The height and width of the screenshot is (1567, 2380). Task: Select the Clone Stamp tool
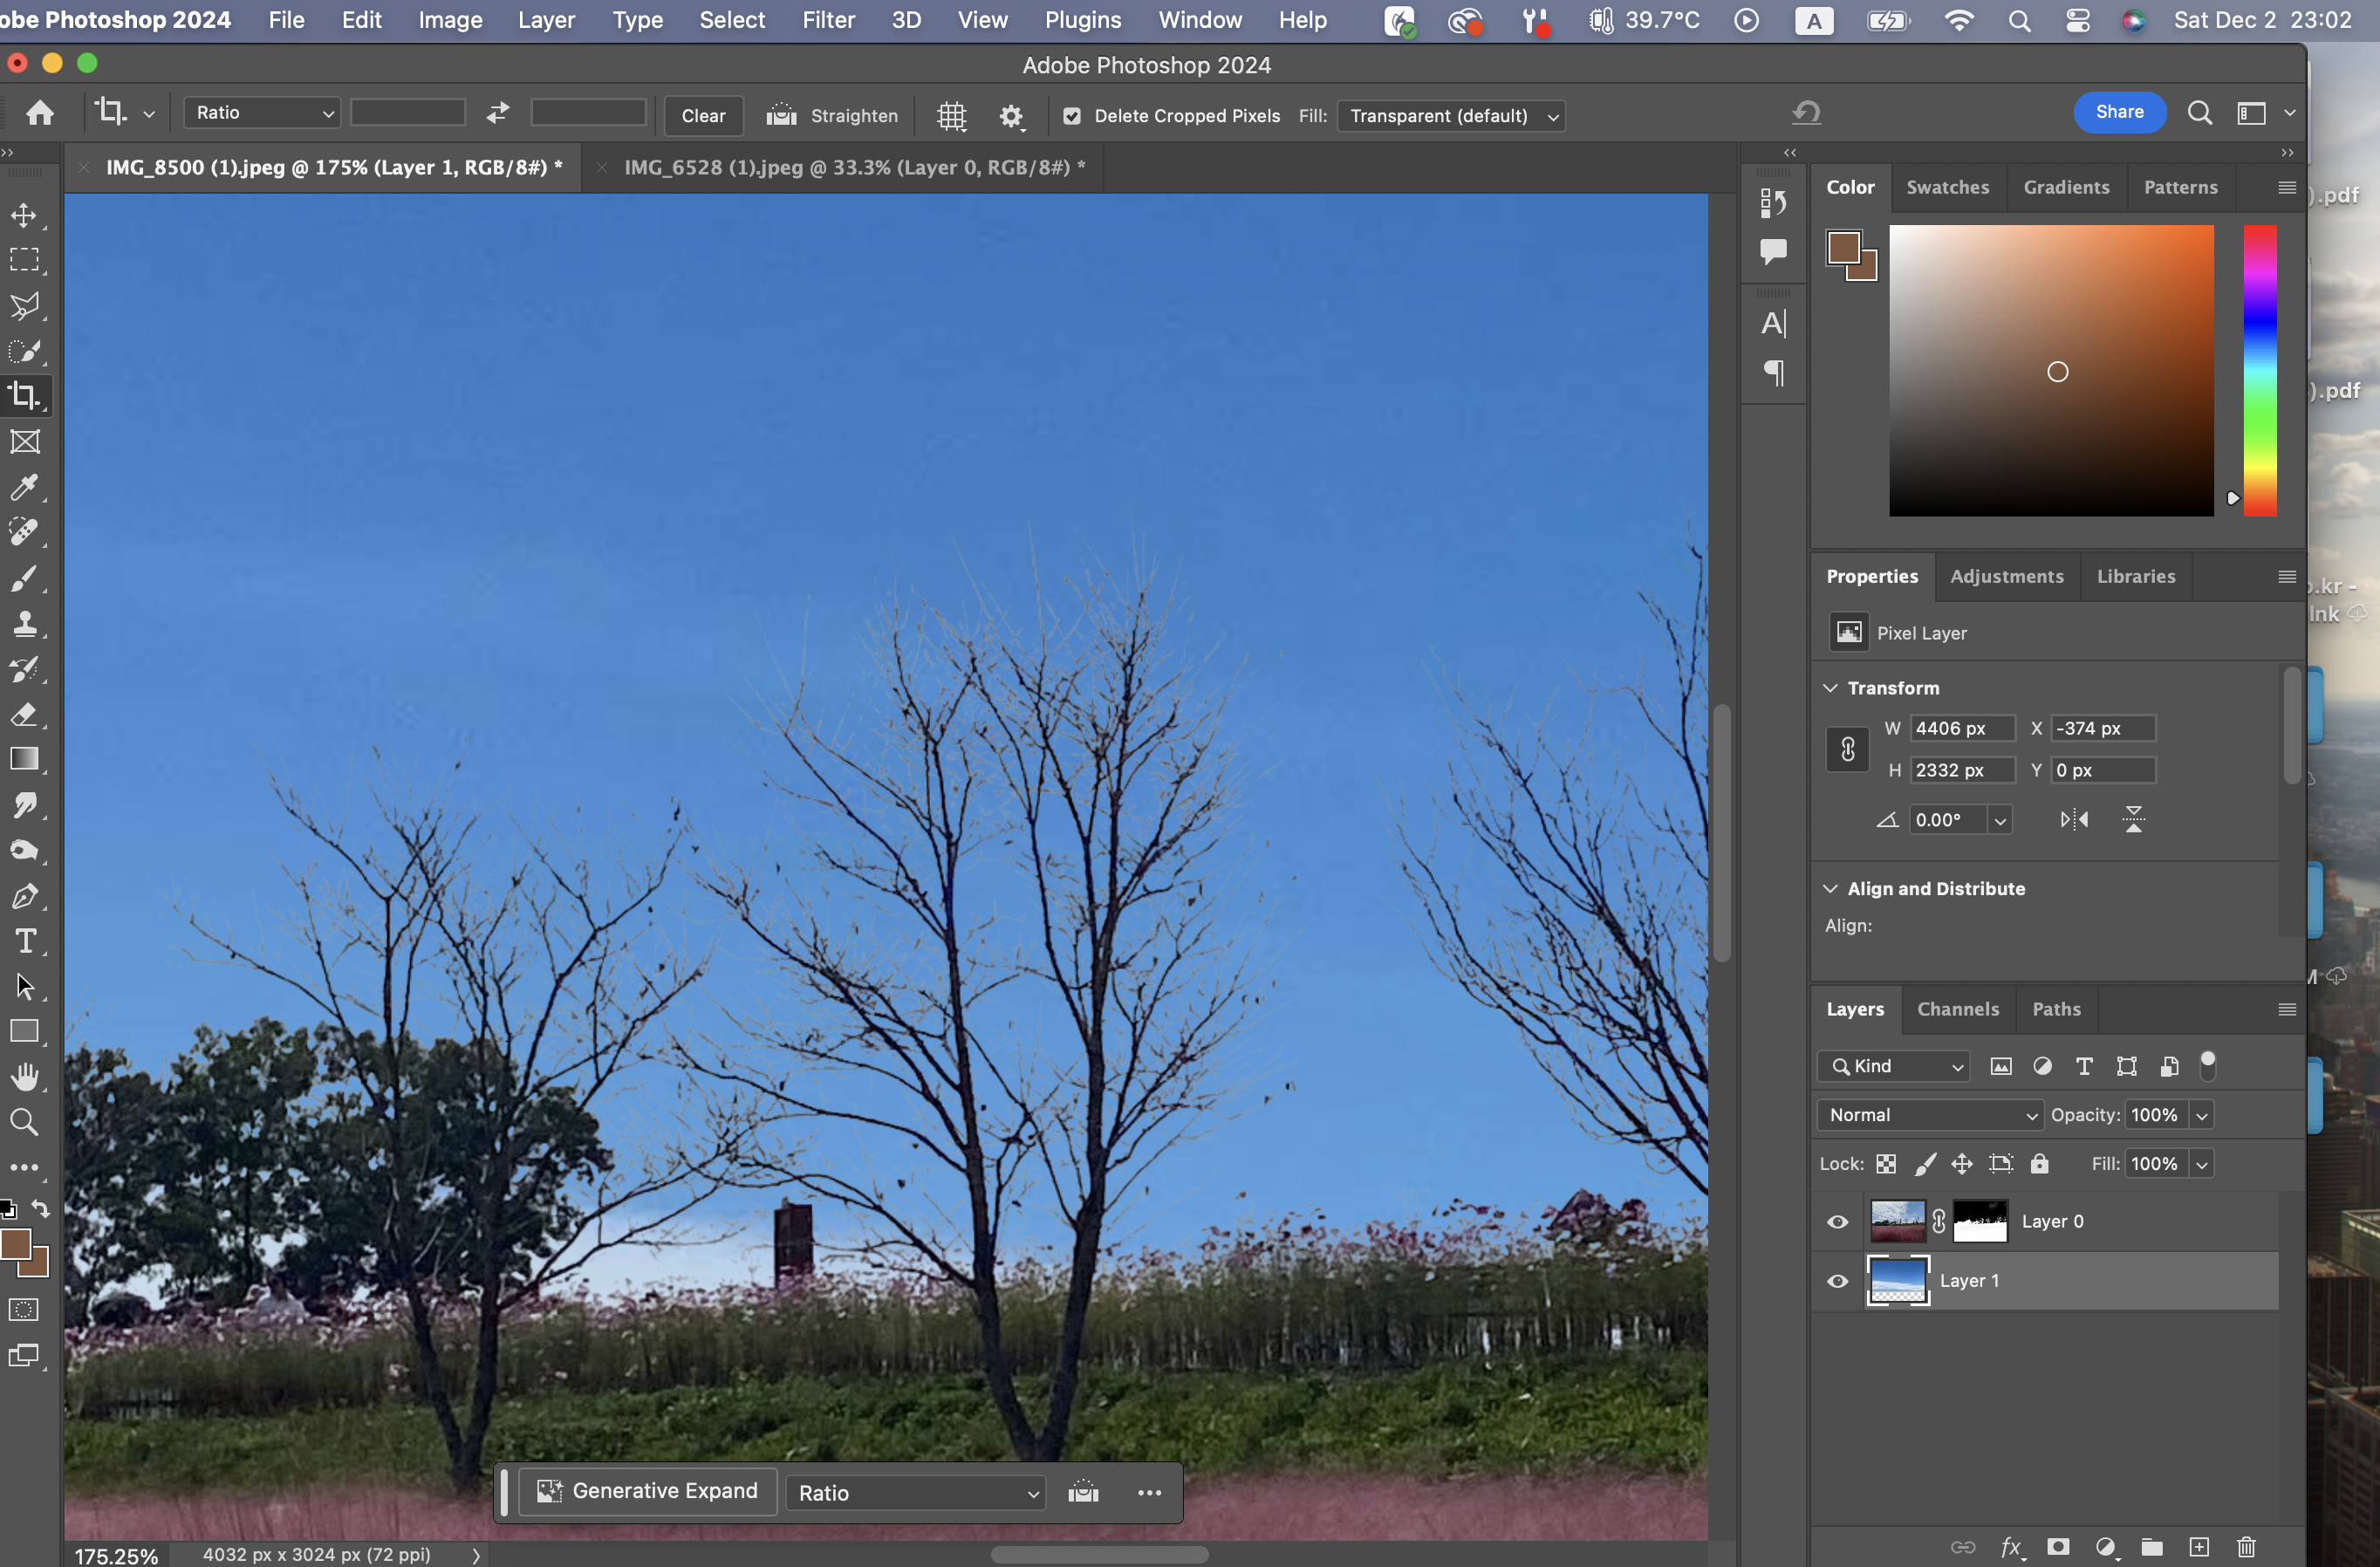tap(24, 624)
